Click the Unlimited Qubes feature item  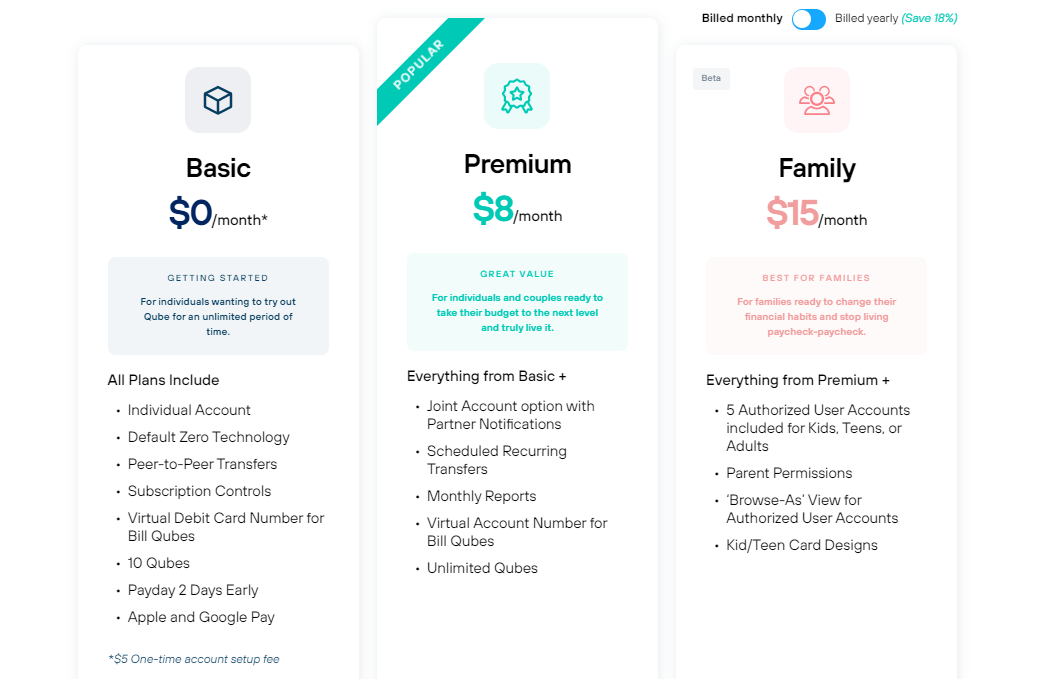pyautogui.click(x=482, y=568)
